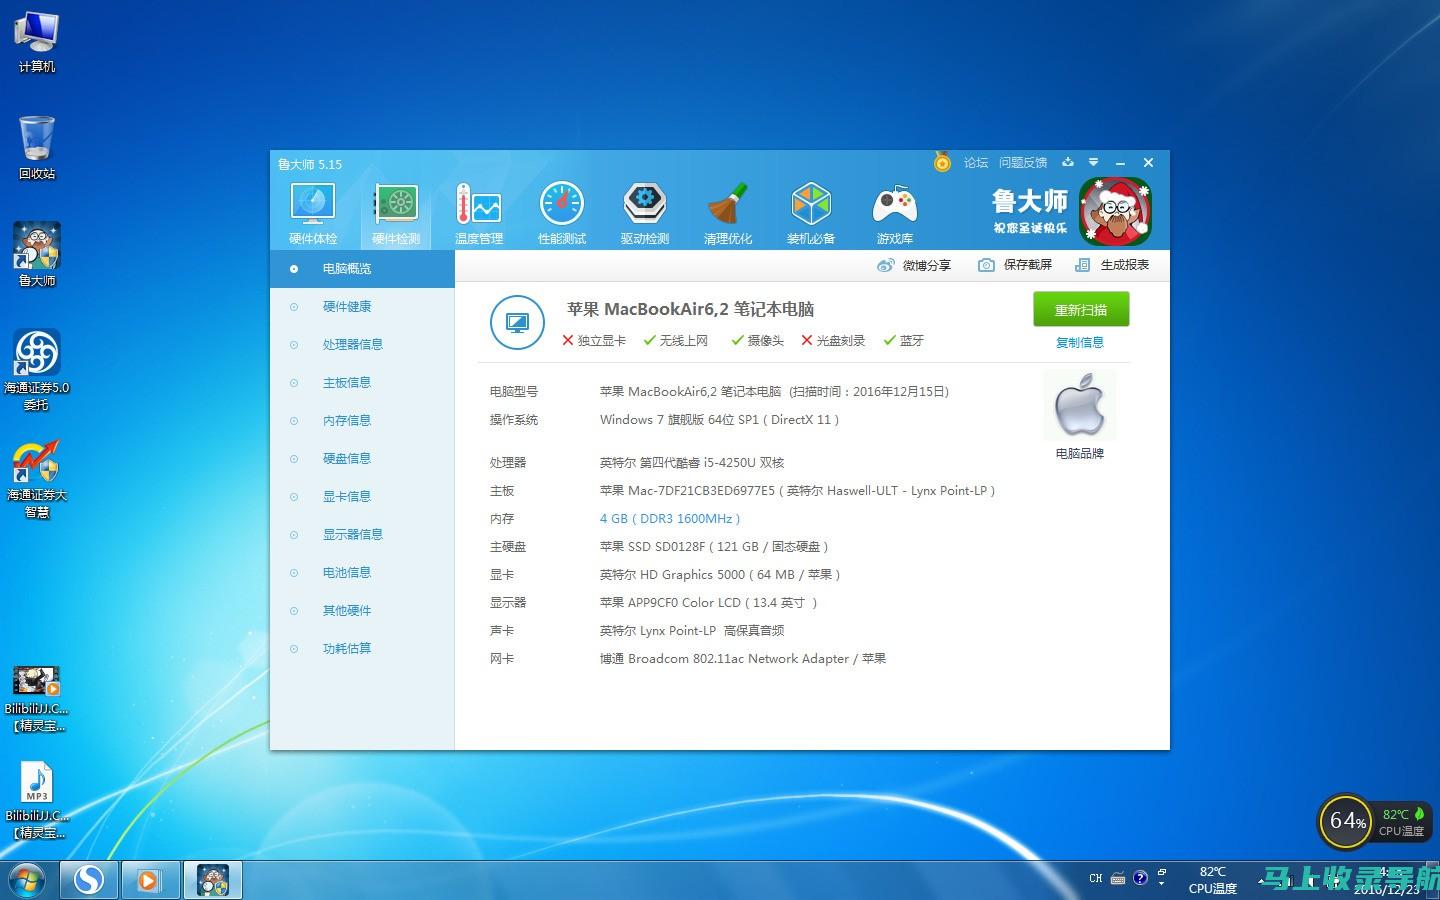Open 驱动检测 driver detection
The height and width of the screenshot is (900, 1440).
click(645, 213)
